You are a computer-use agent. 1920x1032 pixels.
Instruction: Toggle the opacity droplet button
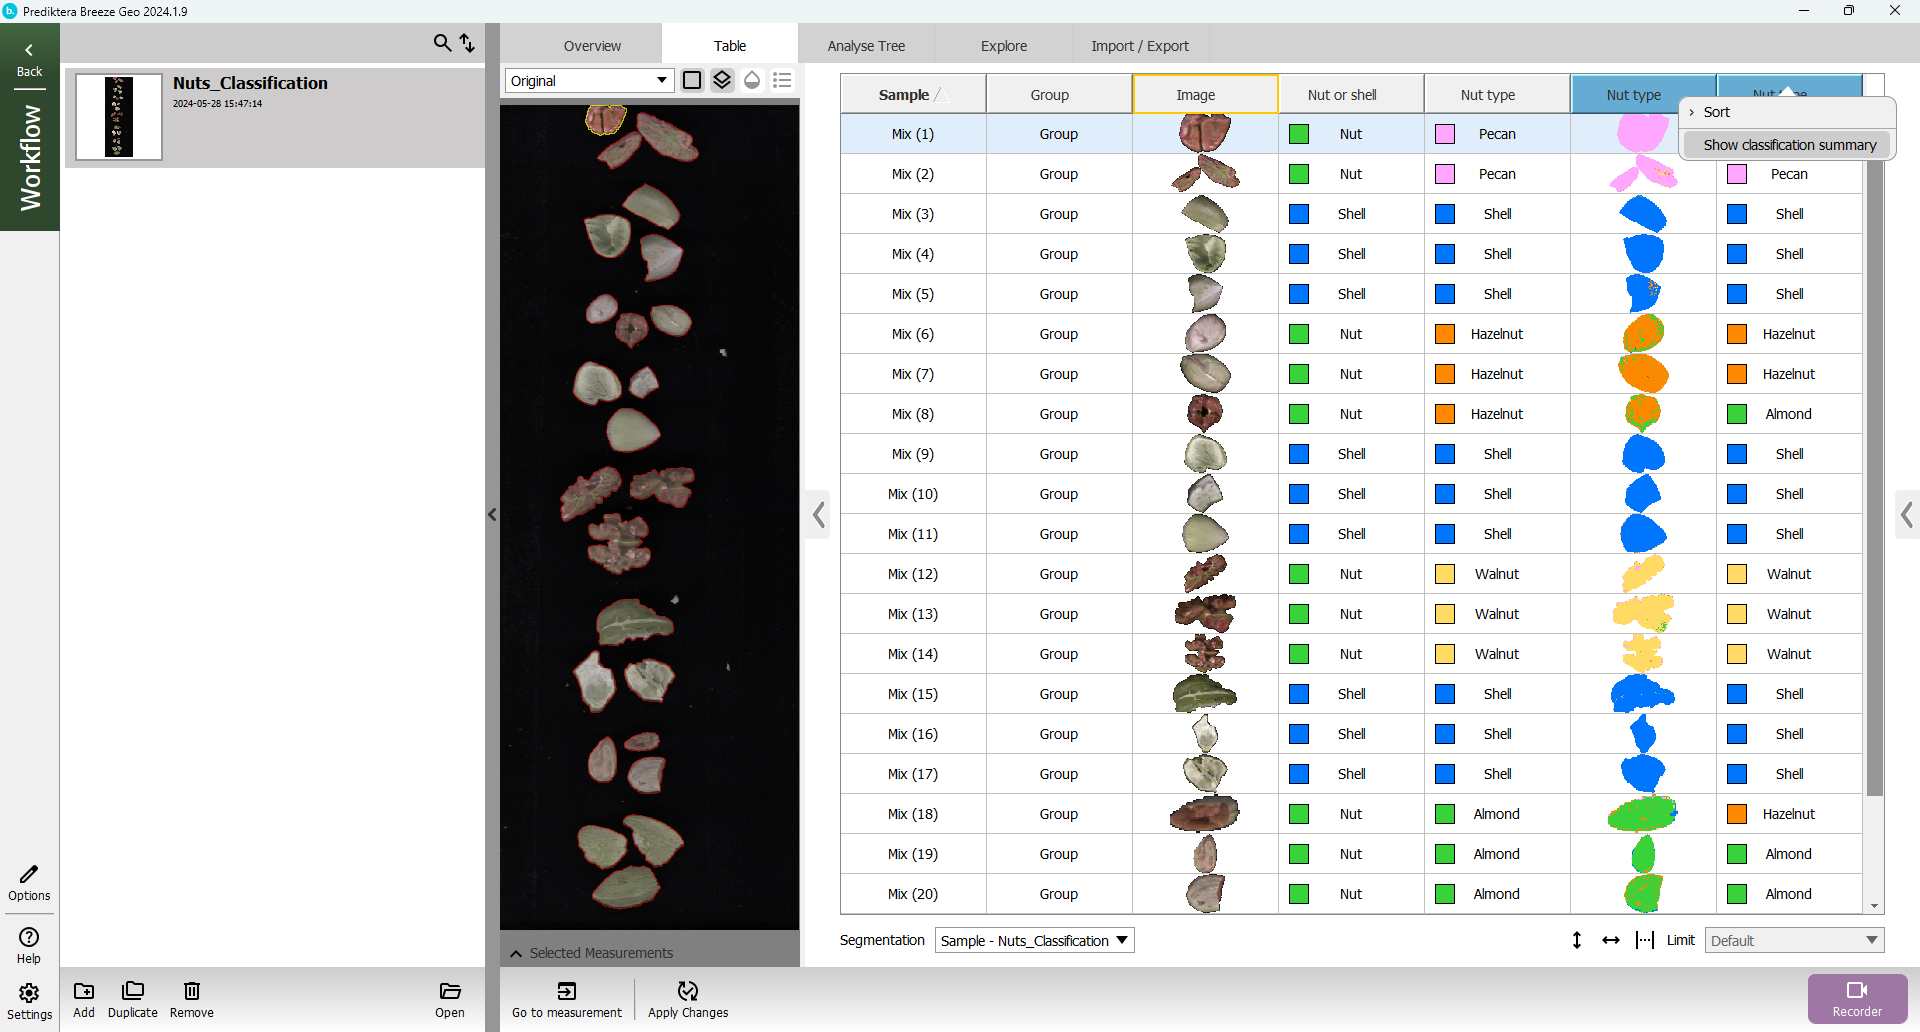point(752,80)
